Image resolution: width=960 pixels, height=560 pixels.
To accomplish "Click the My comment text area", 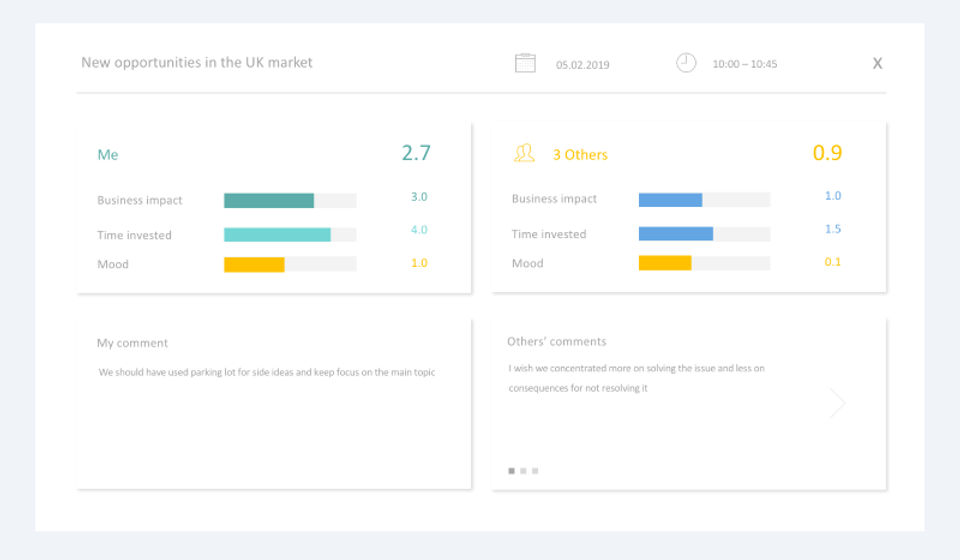I will [267, 372].
